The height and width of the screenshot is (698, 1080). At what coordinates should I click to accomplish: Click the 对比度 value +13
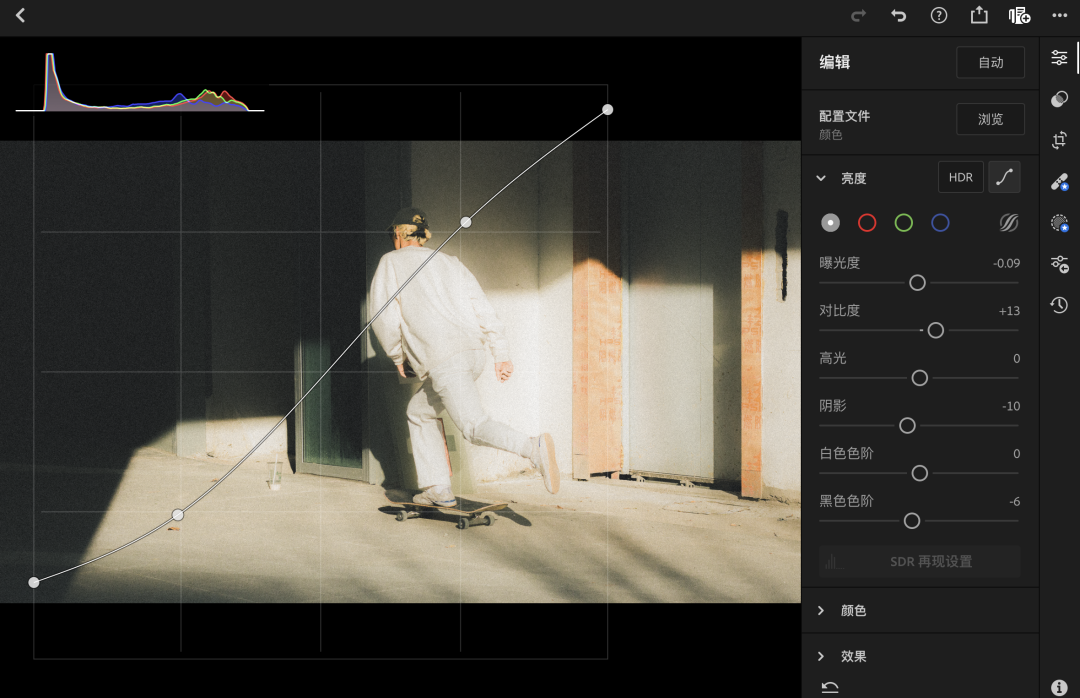tap(1009, 311)
